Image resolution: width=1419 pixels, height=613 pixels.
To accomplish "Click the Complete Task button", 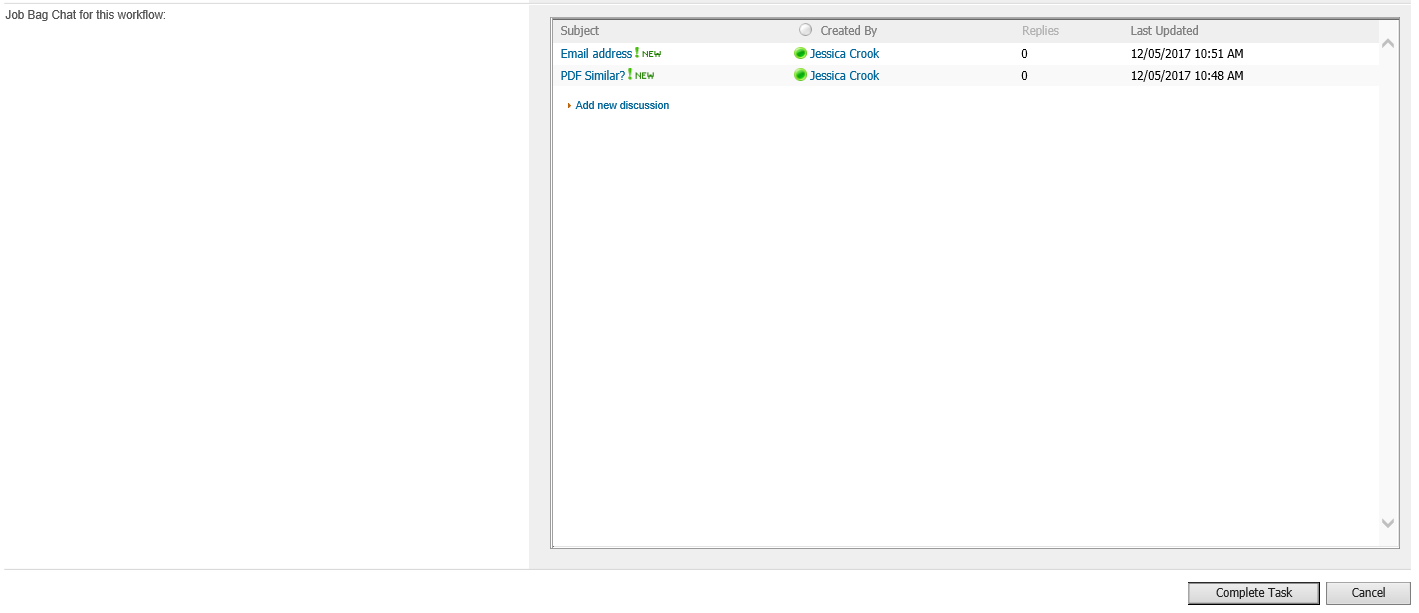I will [1254, 593].
